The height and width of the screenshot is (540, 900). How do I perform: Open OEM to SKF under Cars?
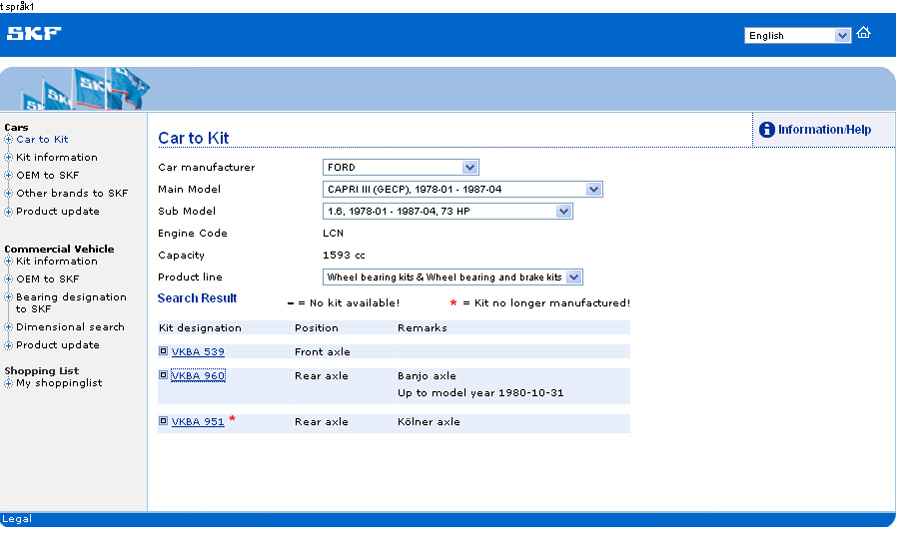(48, 175)
